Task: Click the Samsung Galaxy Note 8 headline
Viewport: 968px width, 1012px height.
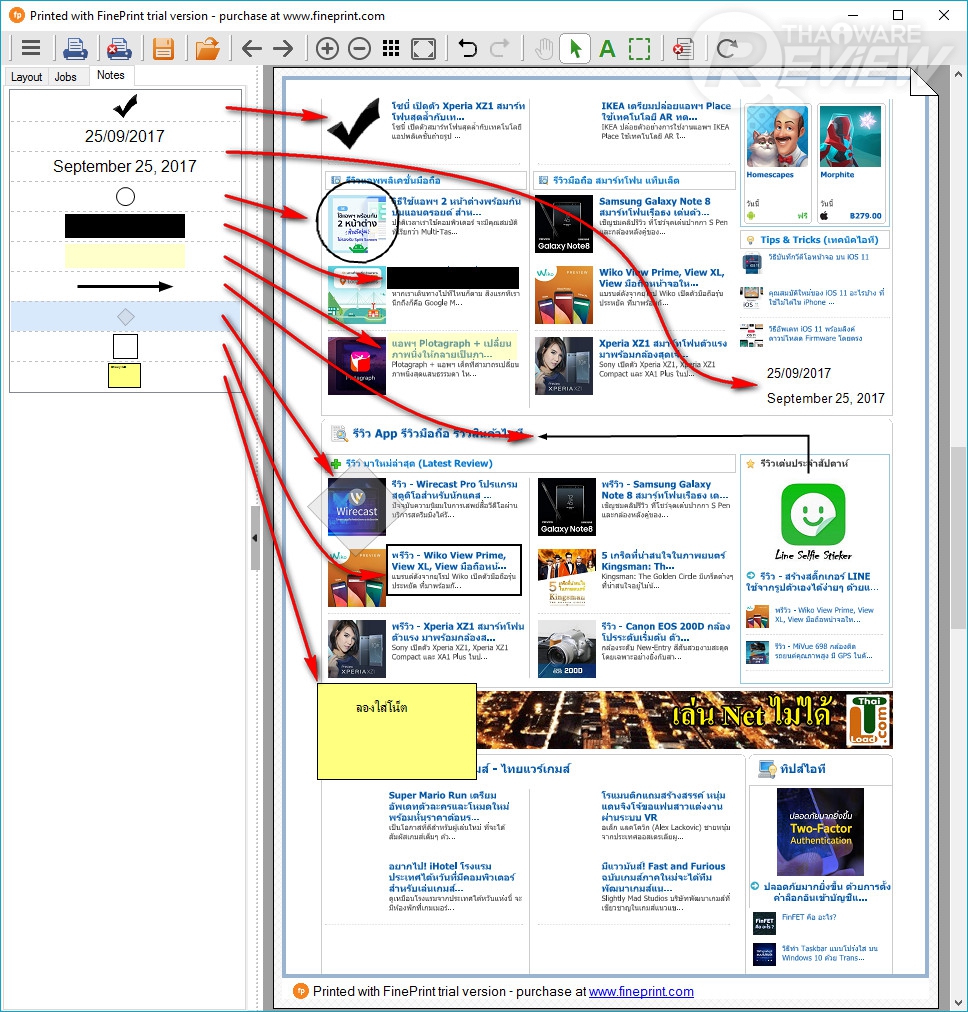Action: click(x=654, y=207)
